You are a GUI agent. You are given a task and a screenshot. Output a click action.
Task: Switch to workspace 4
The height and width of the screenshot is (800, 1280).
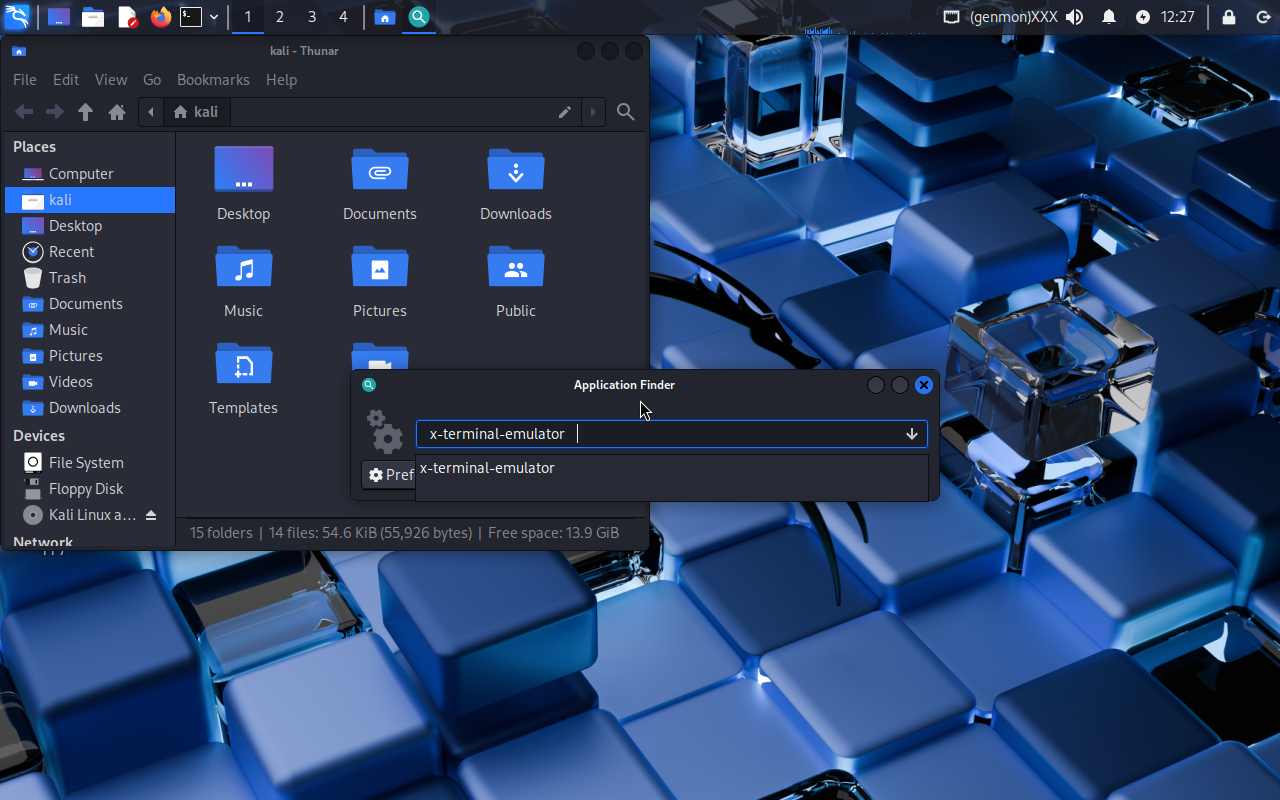pyautogui.click(x=344, y=17)
